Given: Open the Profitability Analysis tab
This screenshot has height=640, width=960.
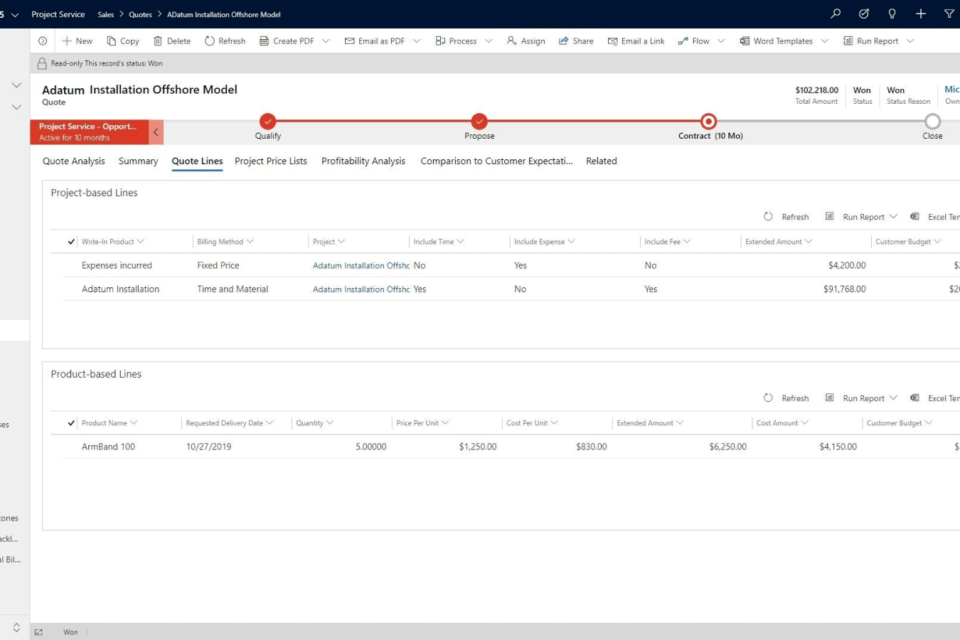Looking at the screenshot, I should [363, 161].
